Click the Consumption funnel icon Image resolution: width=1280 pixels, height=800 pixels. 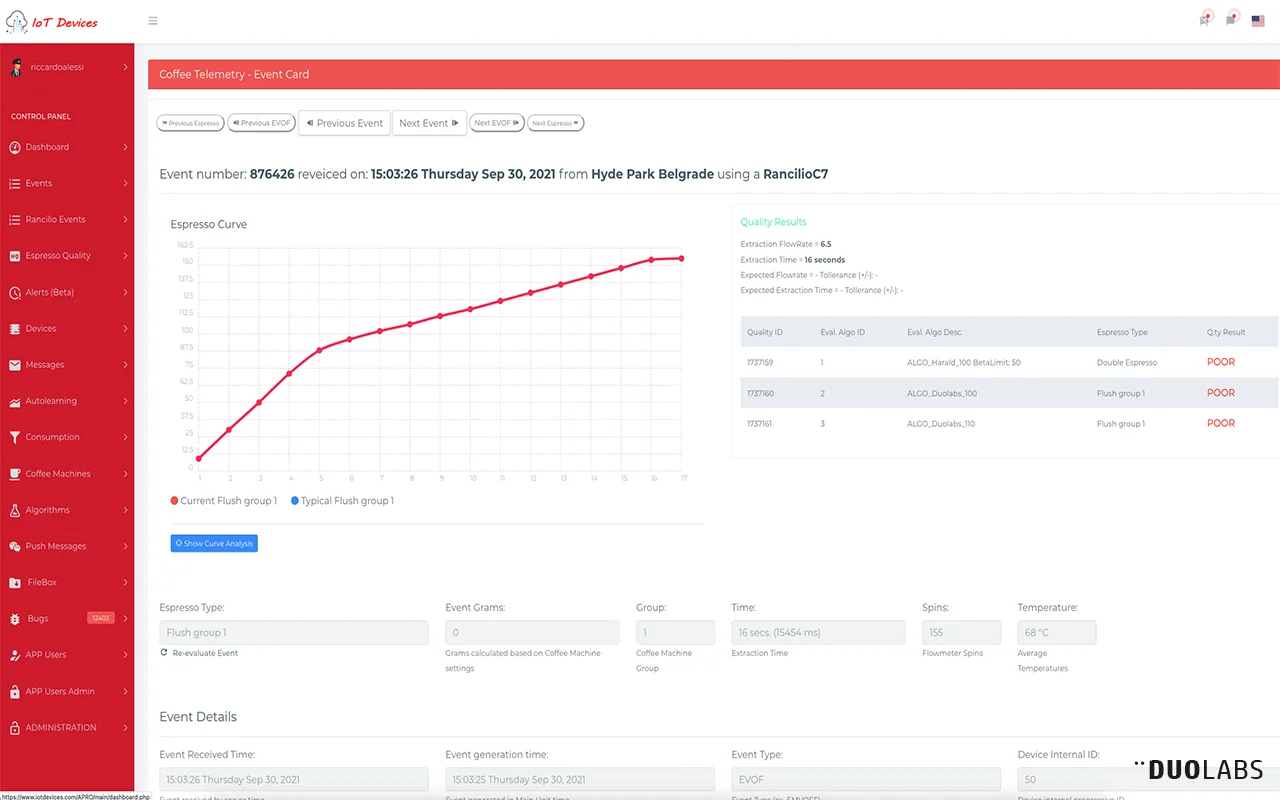15,437
